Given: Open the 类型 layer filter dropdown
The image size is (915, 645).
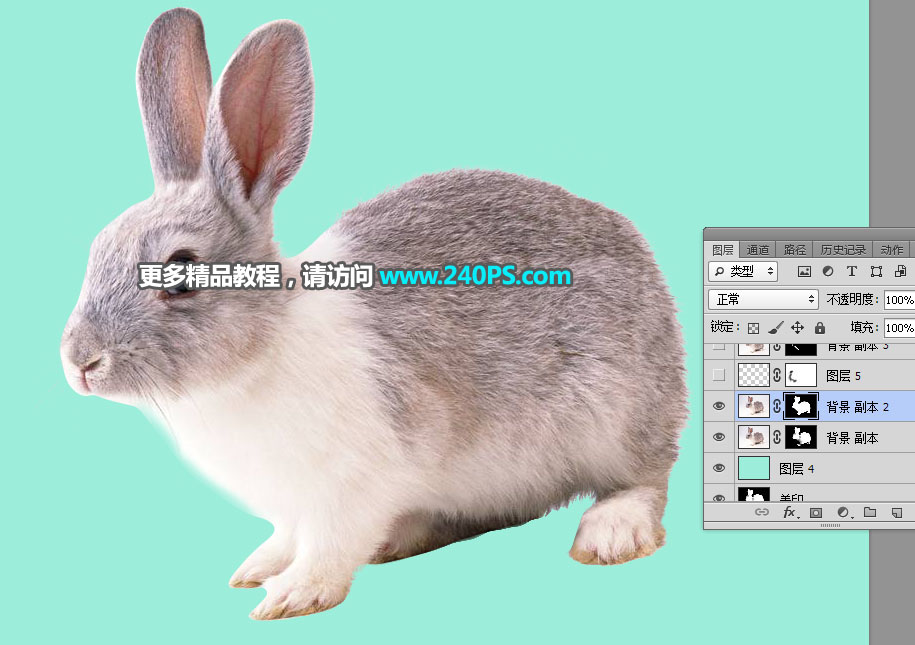Looking at the screenshot, I should pos(743,271).
